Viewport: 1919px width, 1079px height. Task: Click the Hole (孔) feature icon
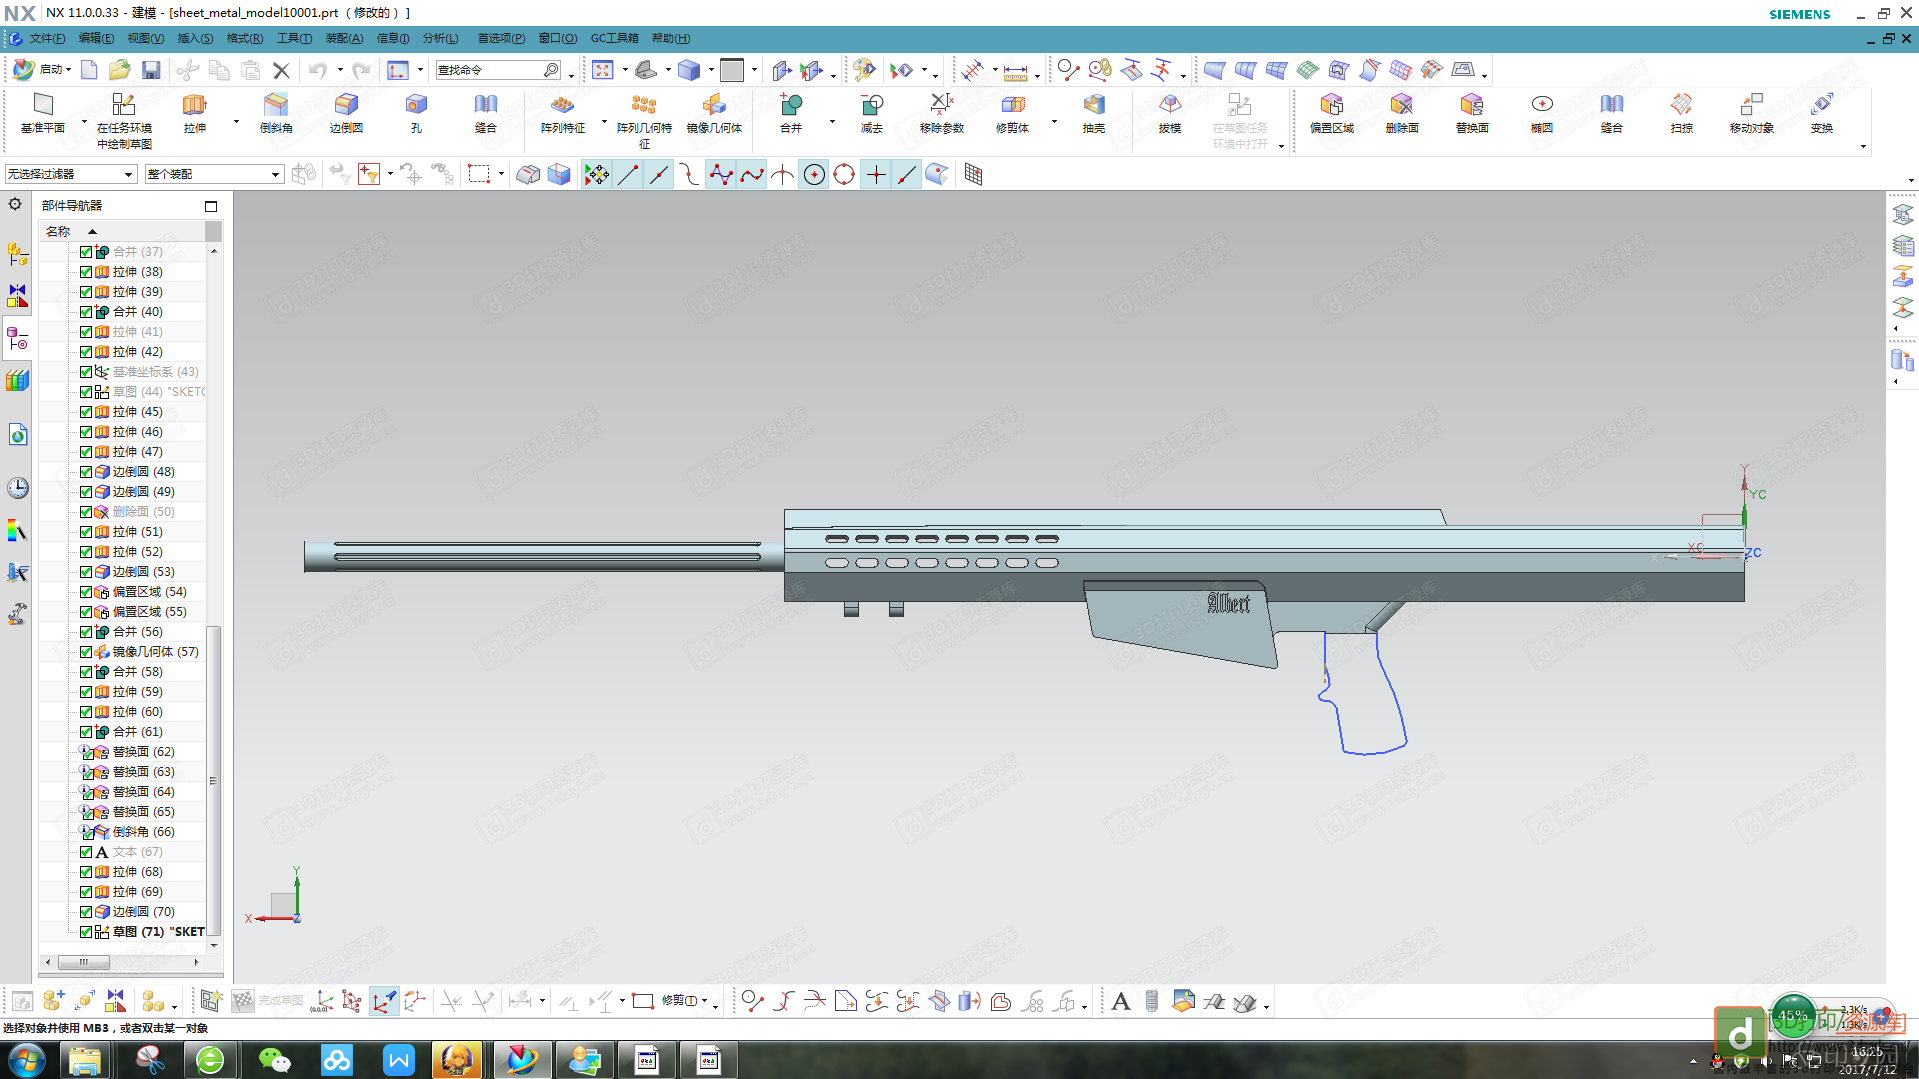(x=416, y=104)
